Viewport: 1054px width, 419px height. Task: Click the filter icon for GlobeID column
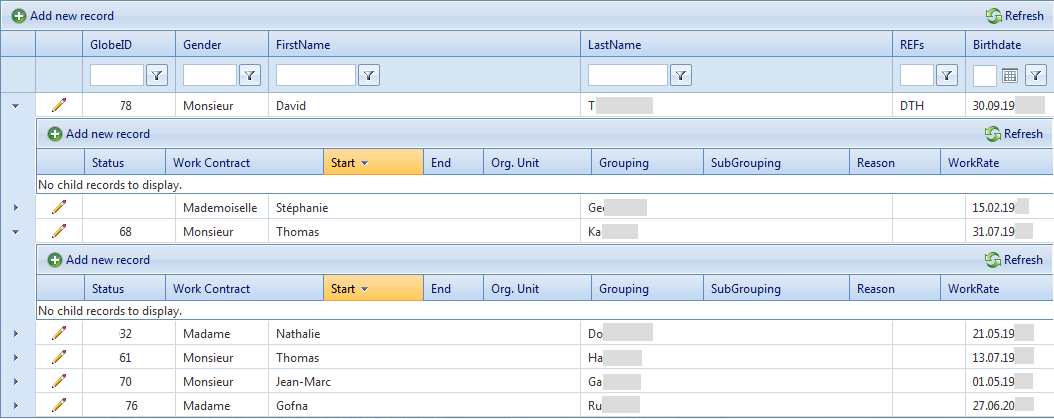point(157,75)
